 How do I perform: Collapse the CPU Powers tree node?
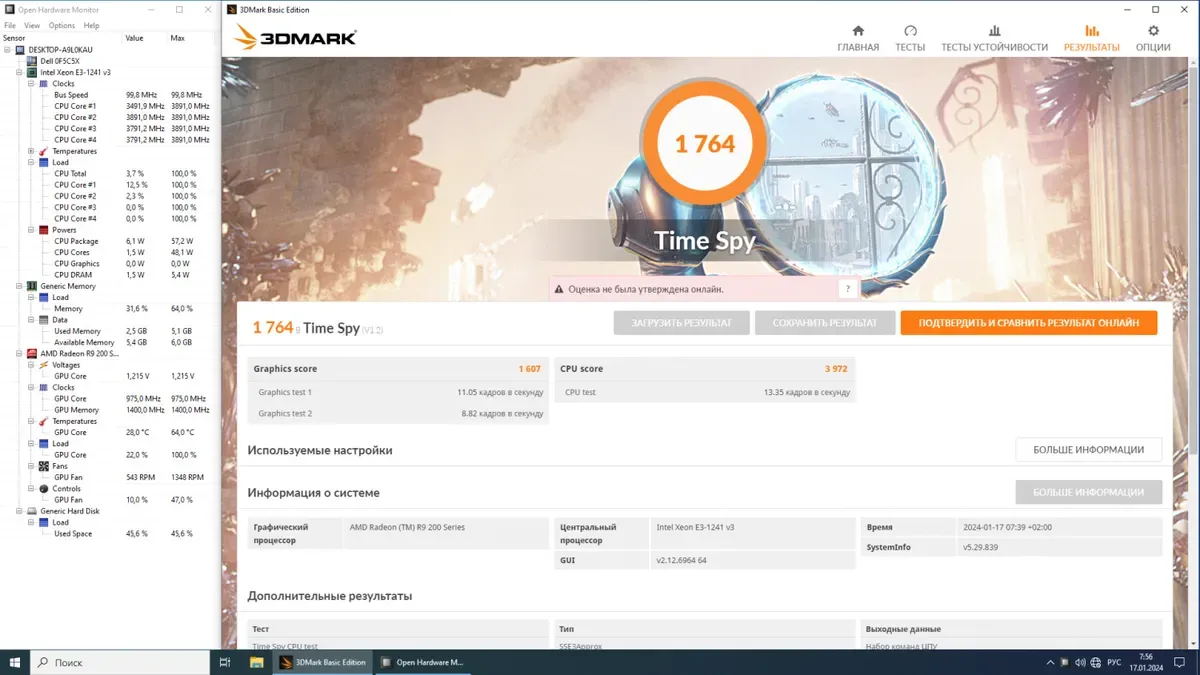31,230
